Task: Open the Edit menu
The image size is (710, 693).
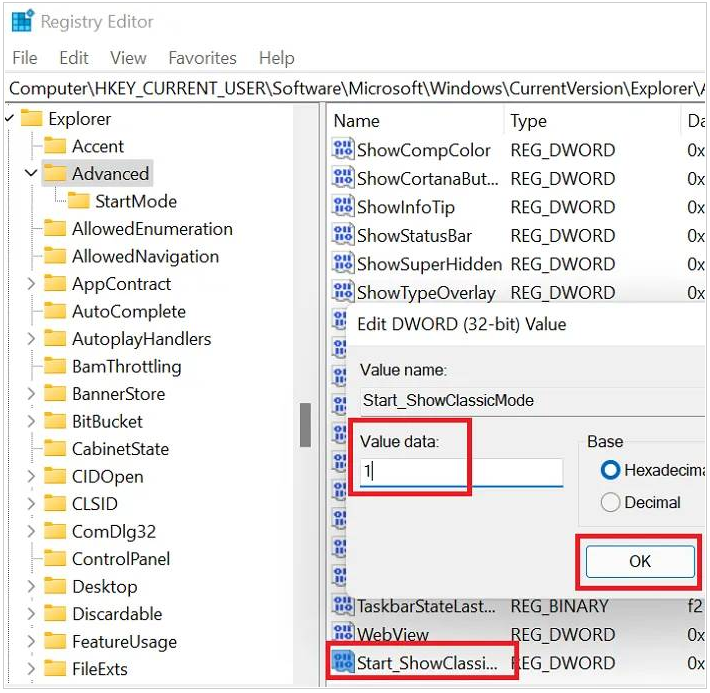Action: 74,58
